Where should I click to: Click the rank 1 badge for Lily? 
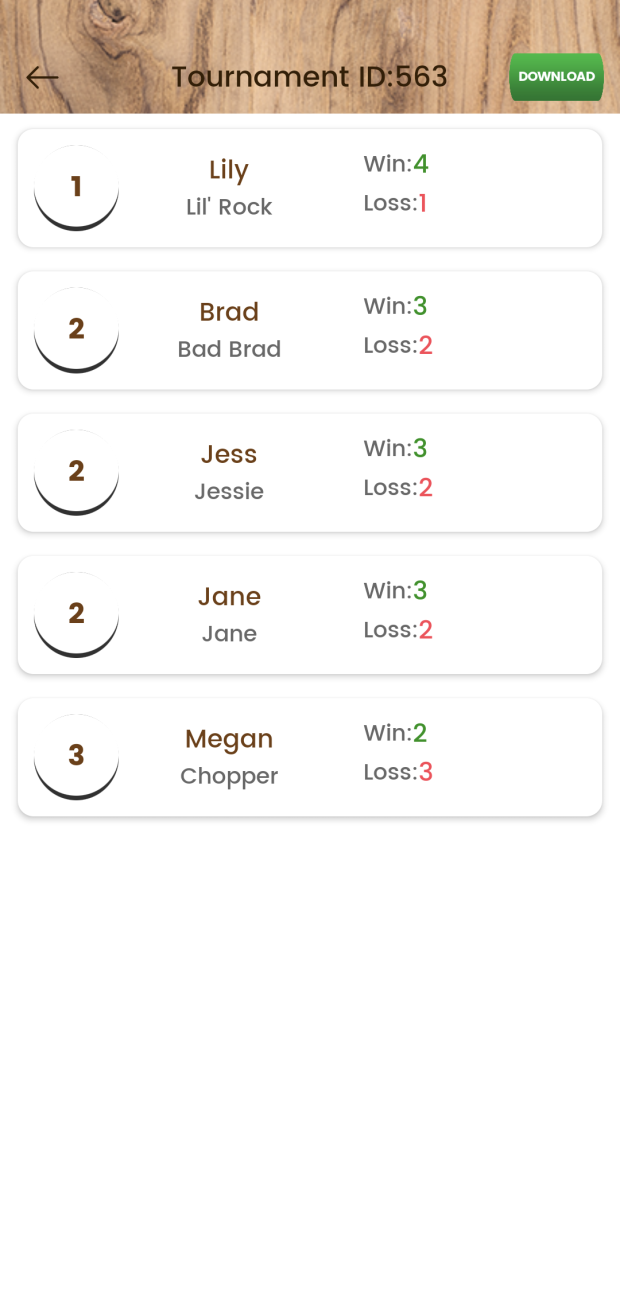tap(76, 187)
